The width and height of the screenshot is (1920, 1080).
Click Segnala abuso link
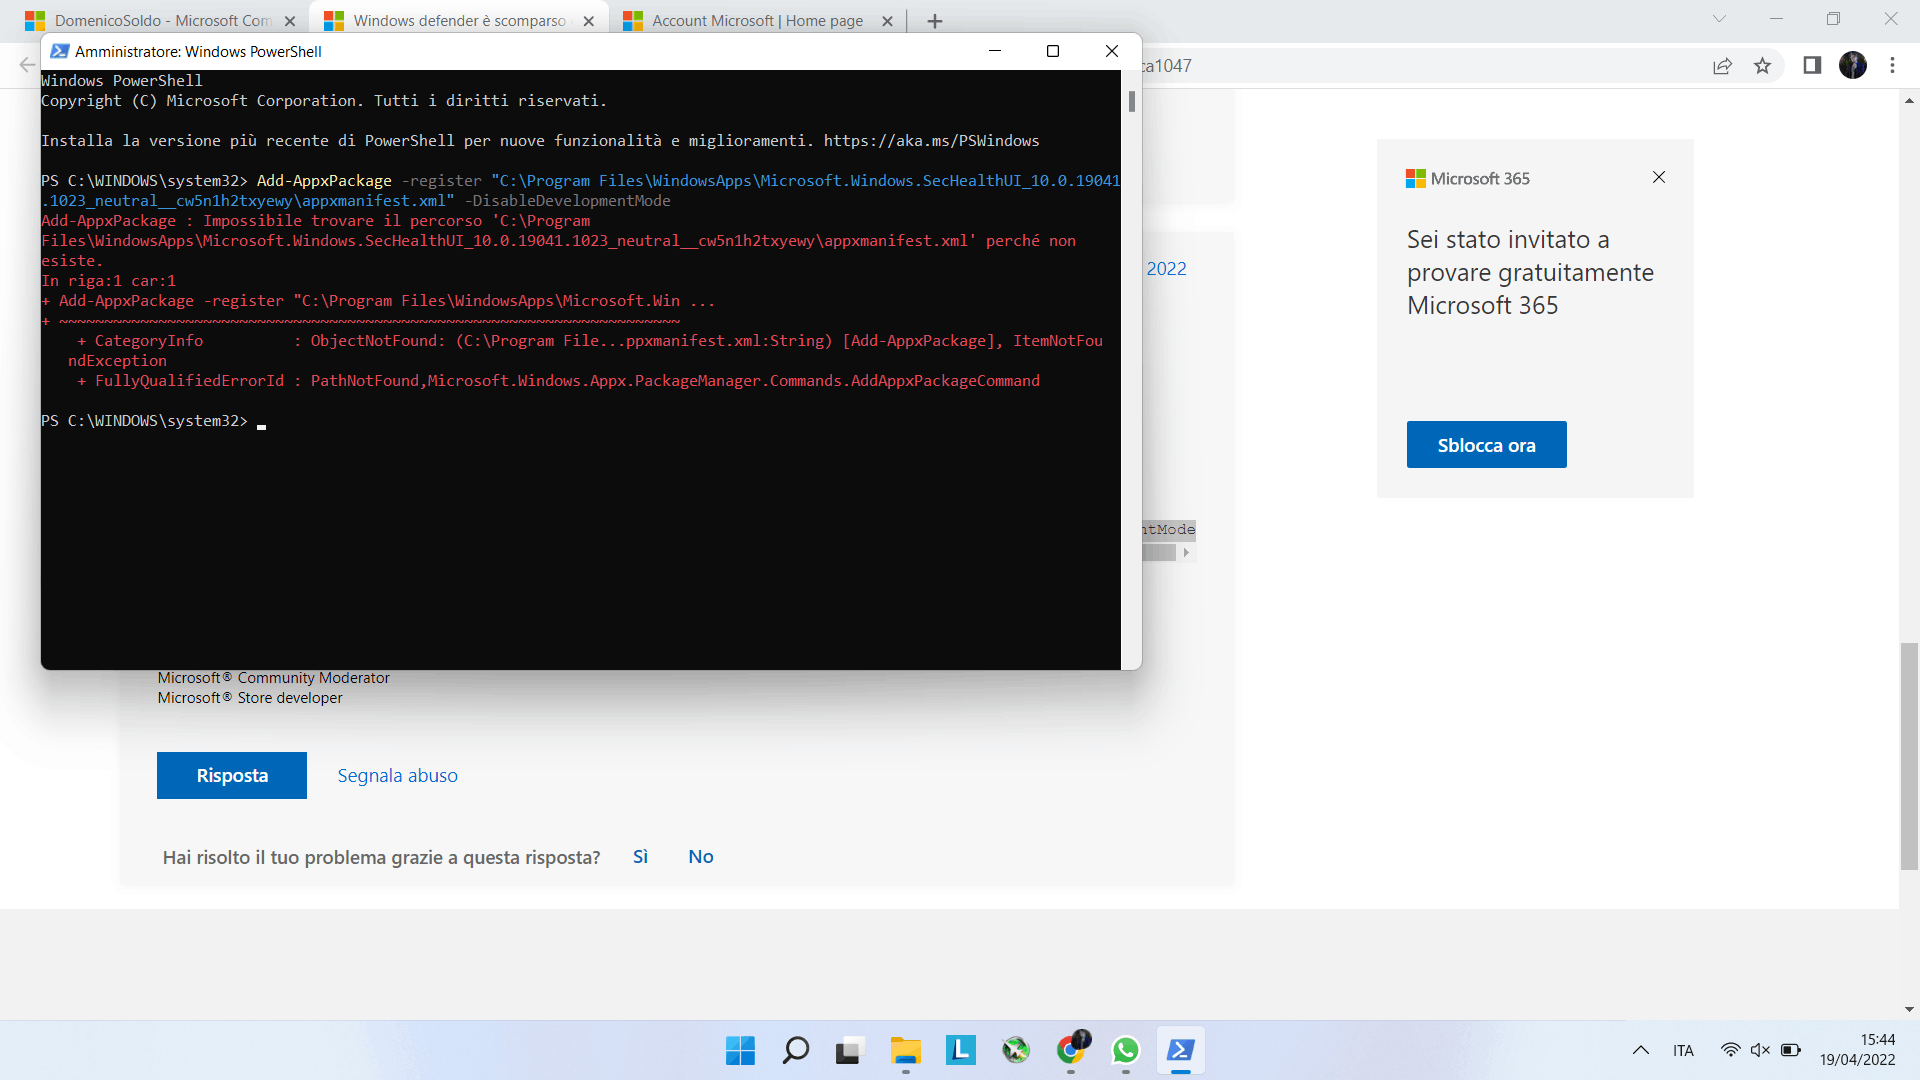click(397, 776)
